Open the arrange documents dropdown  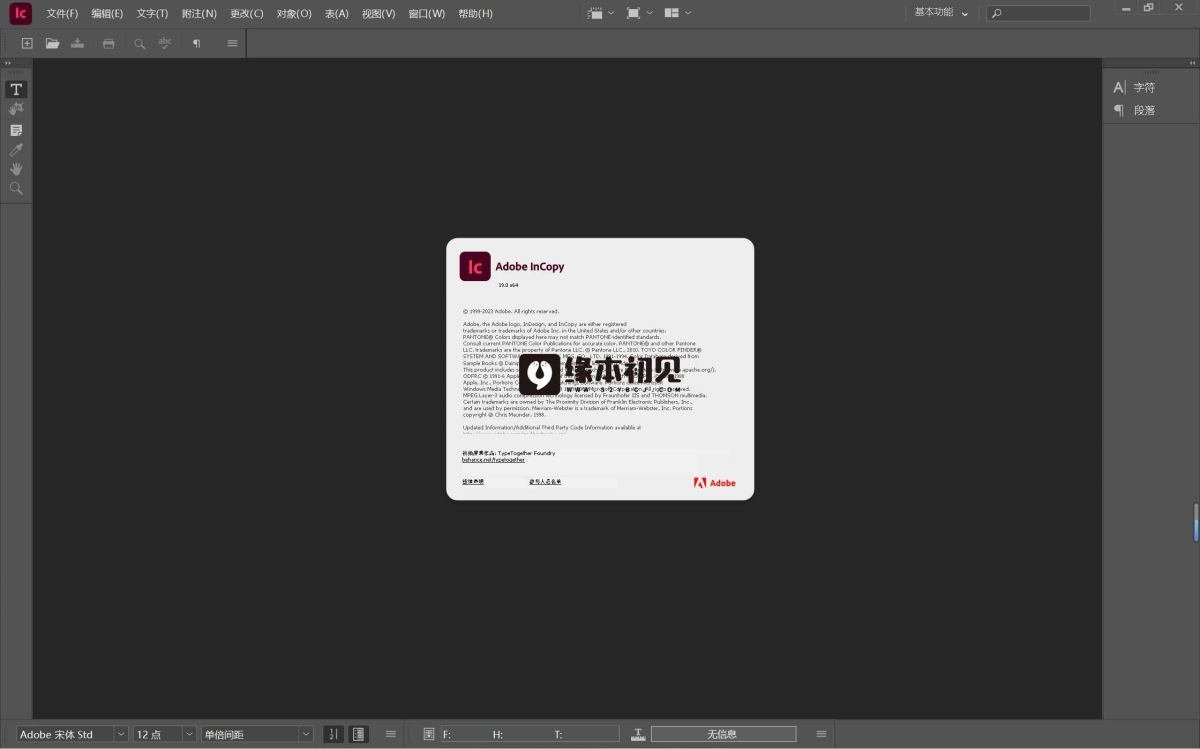[x=677, y=13]
